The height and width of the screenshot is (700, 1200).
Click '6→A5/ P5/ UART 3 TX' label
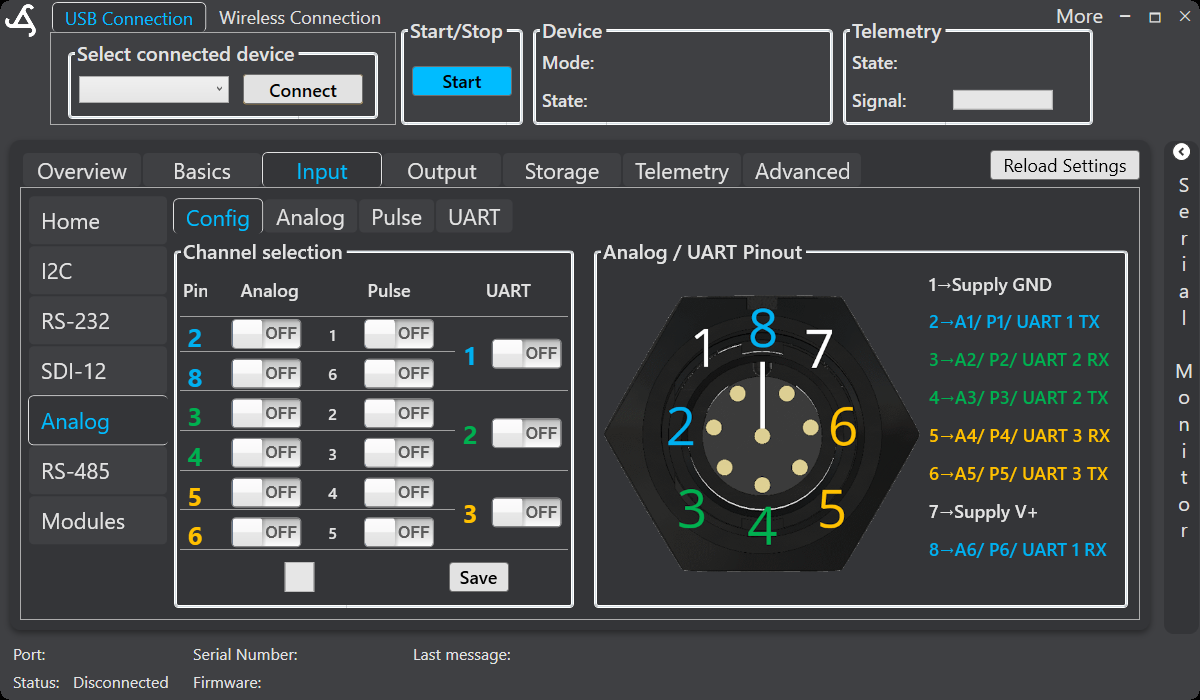(1018, 474)
